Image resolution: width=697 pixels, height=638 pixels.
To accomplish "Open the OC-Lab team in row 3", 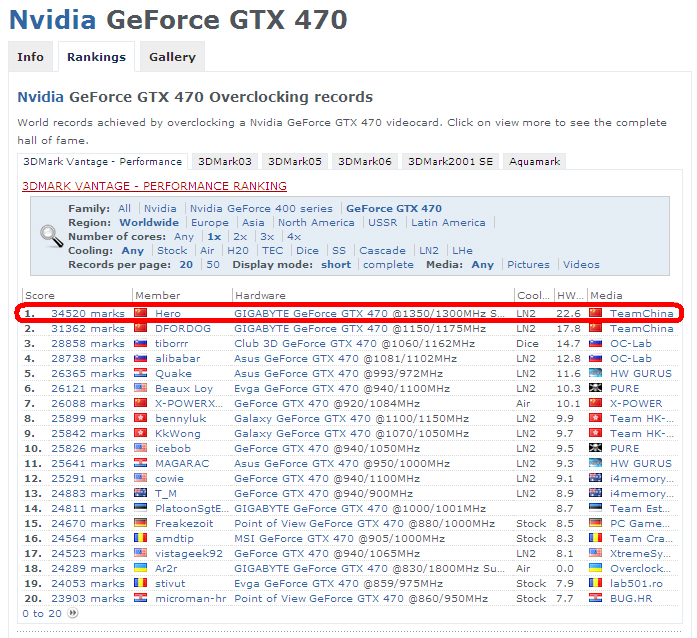I will 631,343.
